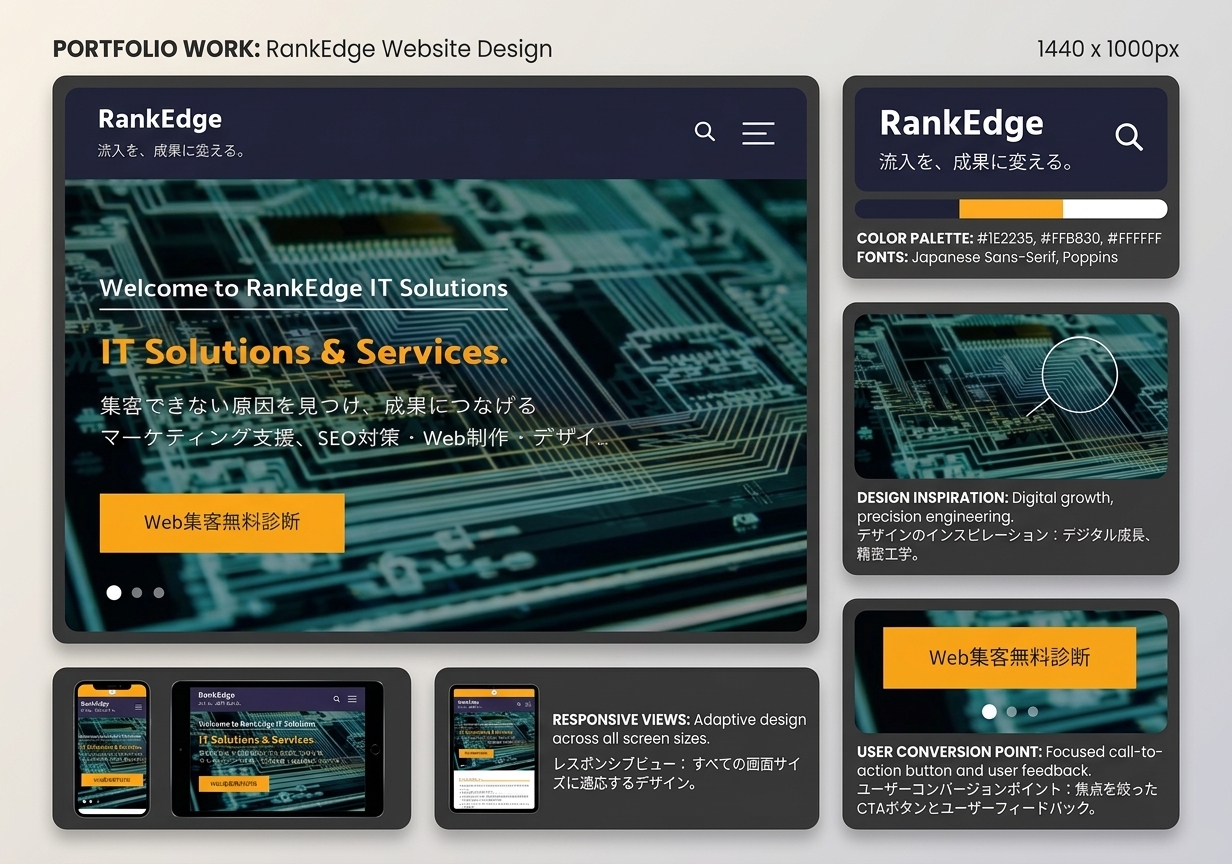Viewport: 1232px width, 864px height.
Task: Select middle dot in conversion card
Action: point(1012,712)
